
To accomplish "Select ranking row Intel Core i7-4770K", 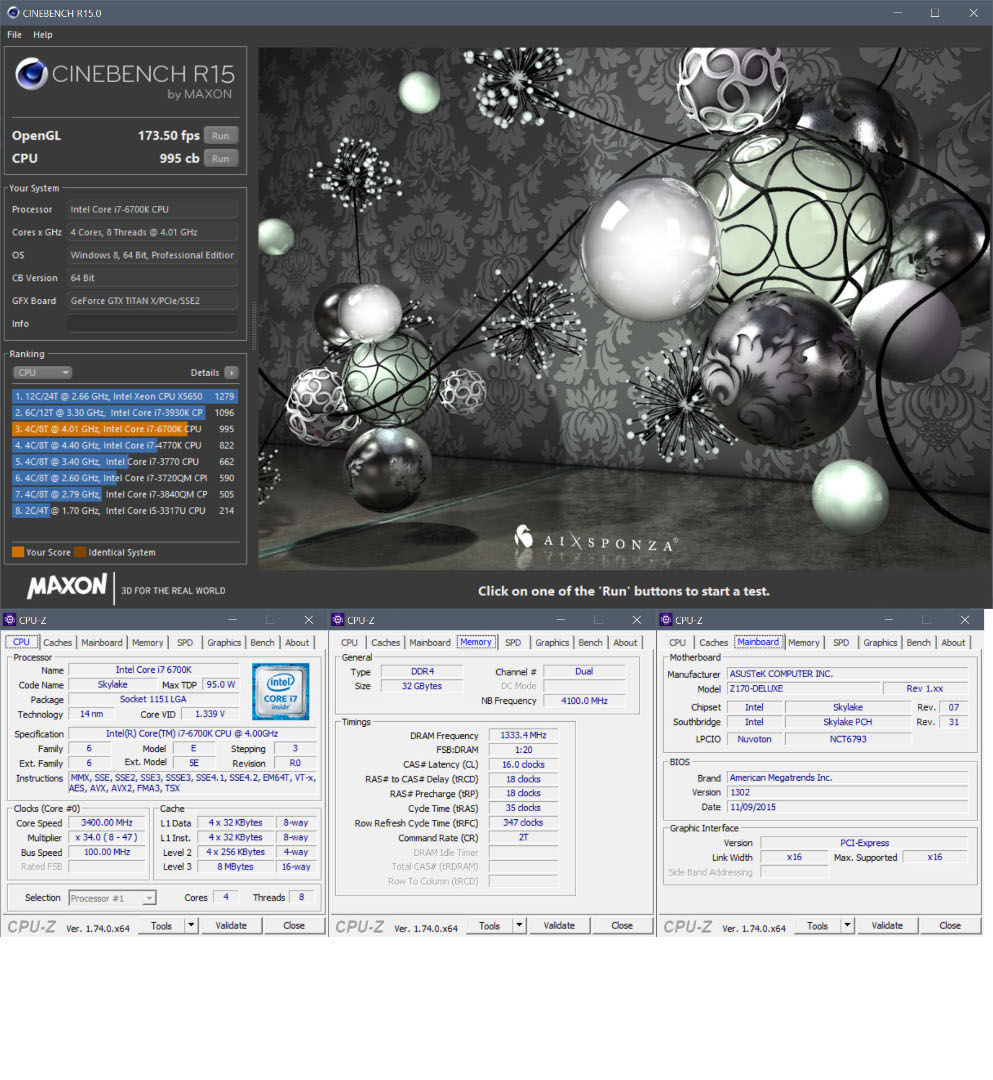I will click(125, 446).
